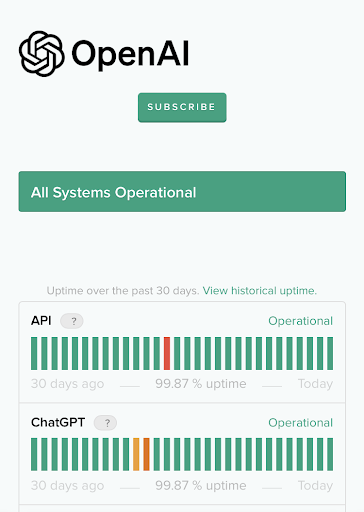The height and width of the screenshot is (512, 364).
Task: Click the ChatGPT component name
Action: [x=58, y=422]
